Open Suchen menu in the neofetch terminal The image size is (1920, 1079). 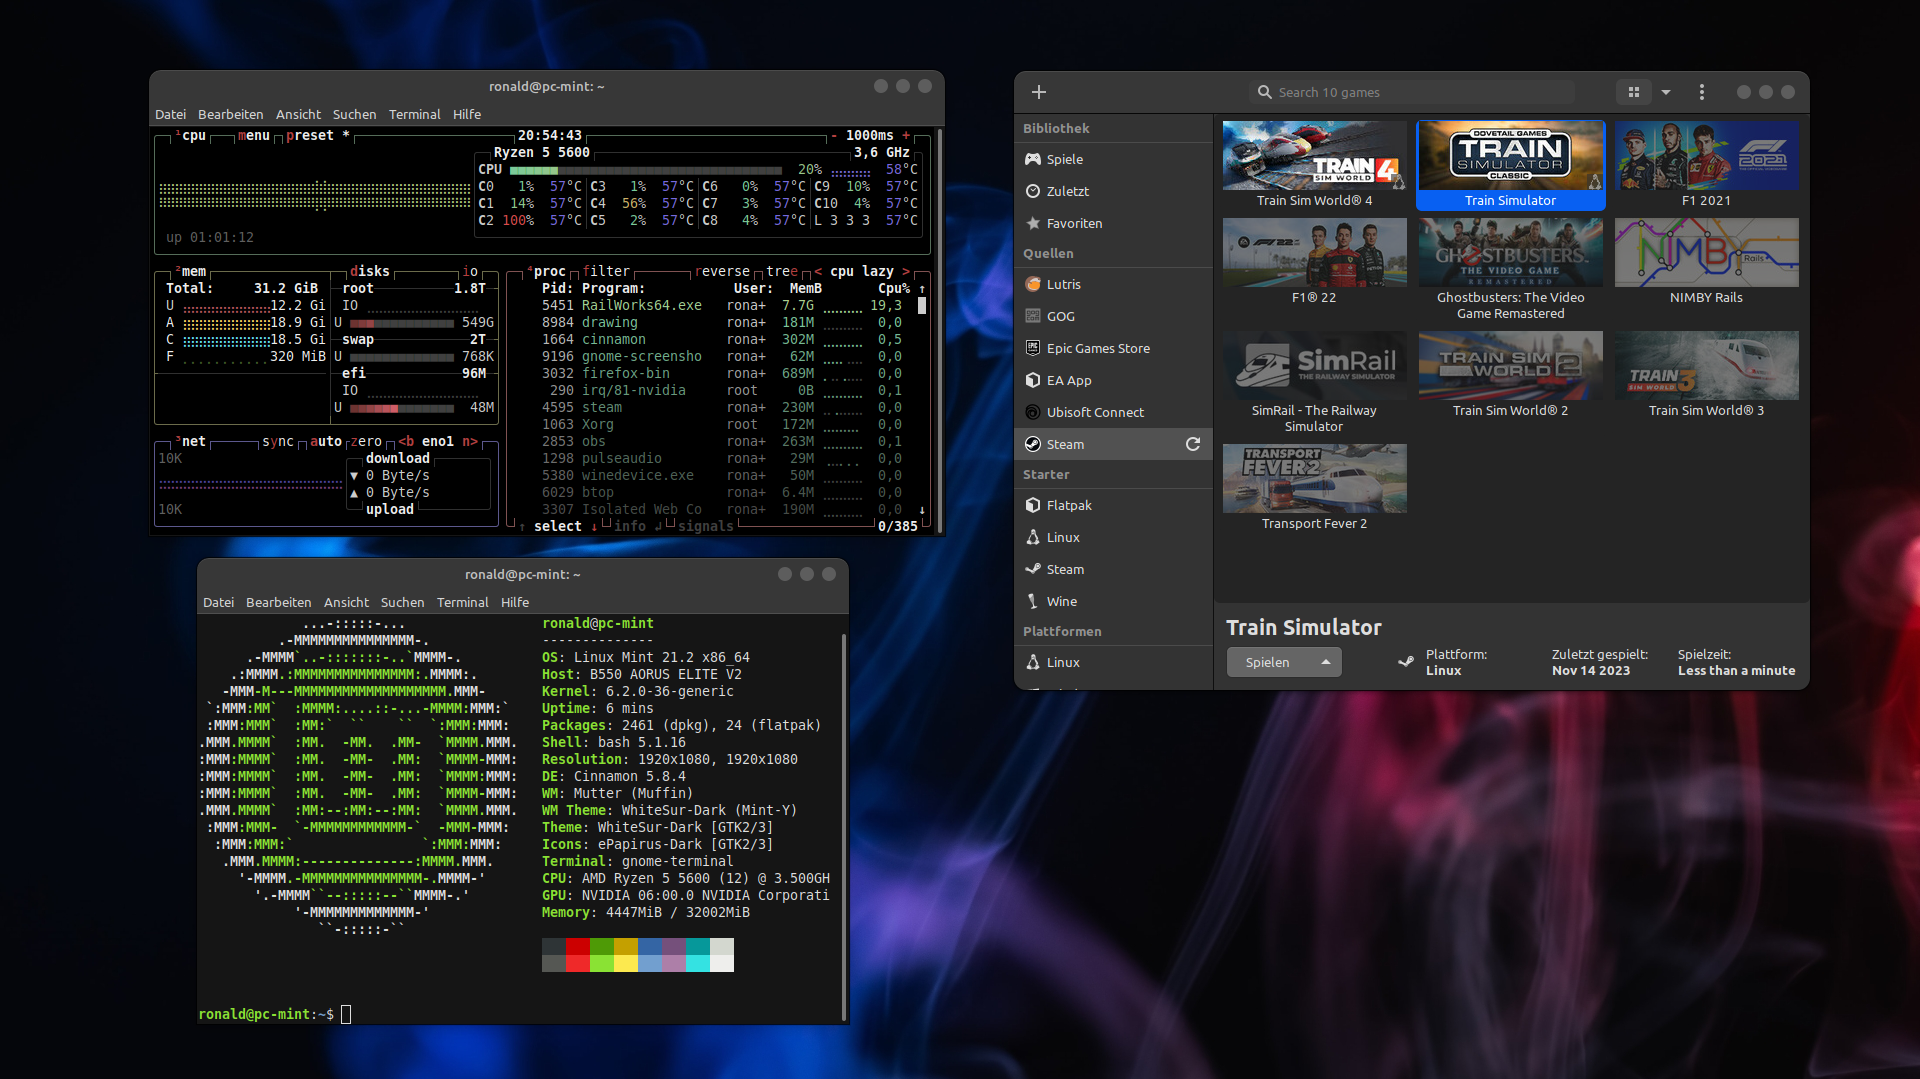tap(402, 603)
